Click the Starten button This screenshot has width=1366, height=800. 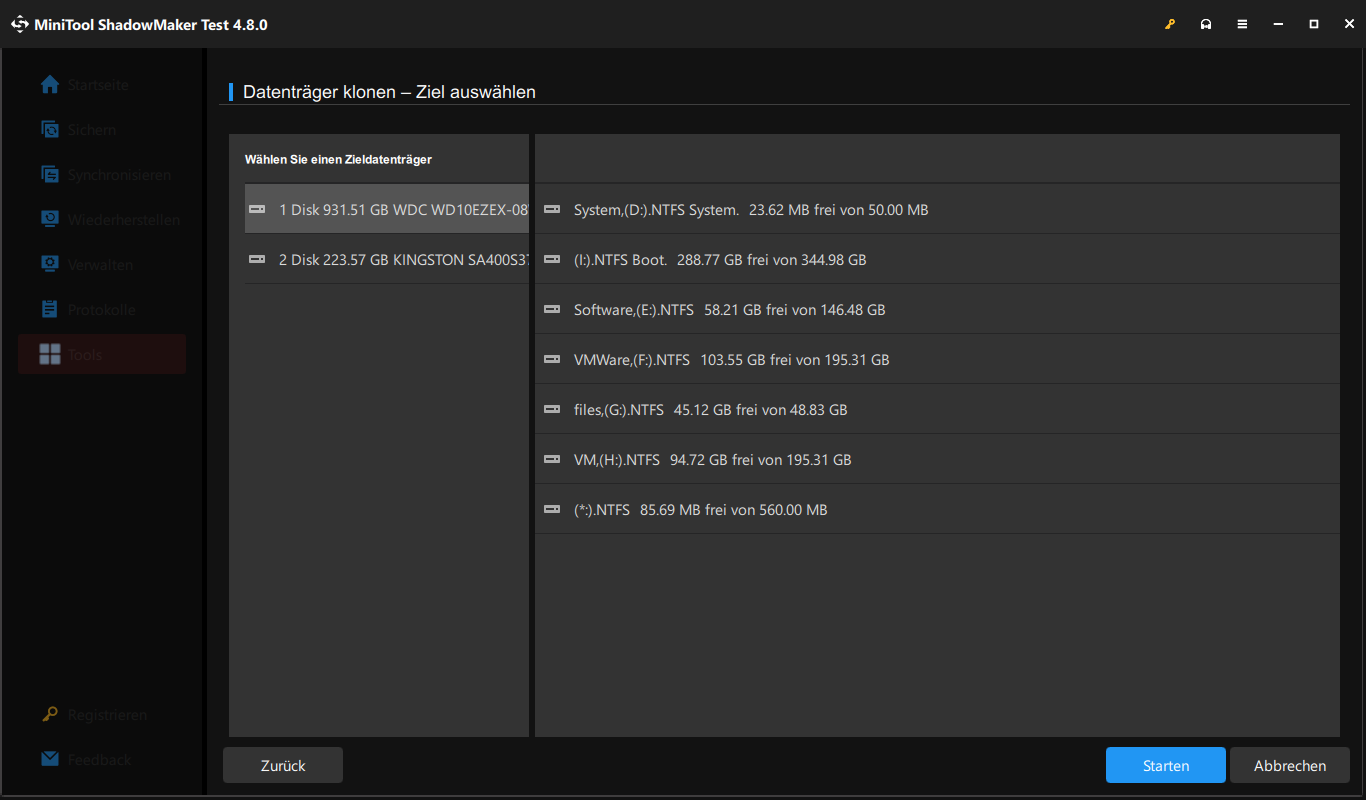click(x=1165, y=764)
